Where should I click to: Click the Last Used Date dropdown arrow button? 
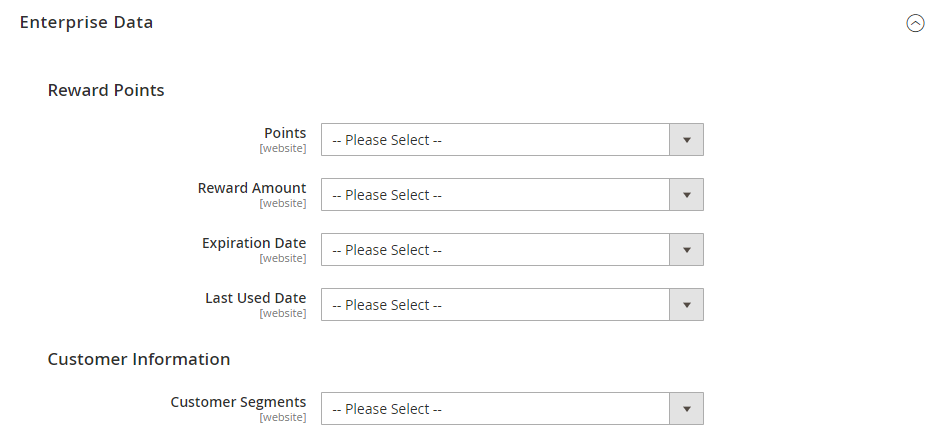click(687, 305)
